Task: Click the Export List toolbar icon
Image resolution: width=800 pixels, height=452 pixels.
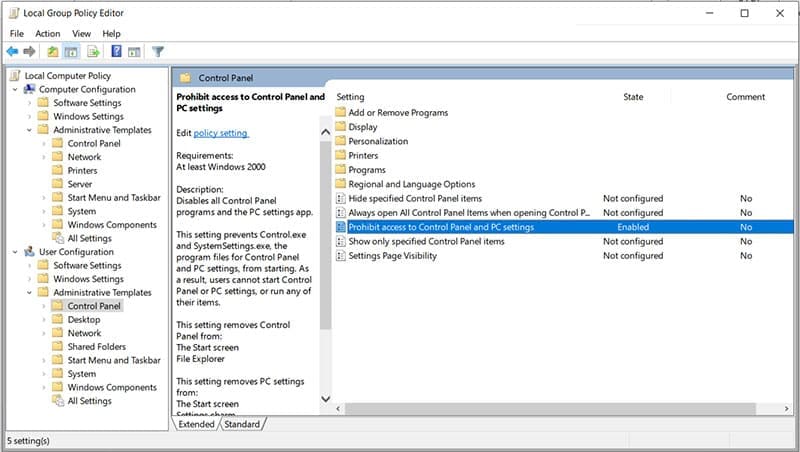Action: (x=93, y=51)
